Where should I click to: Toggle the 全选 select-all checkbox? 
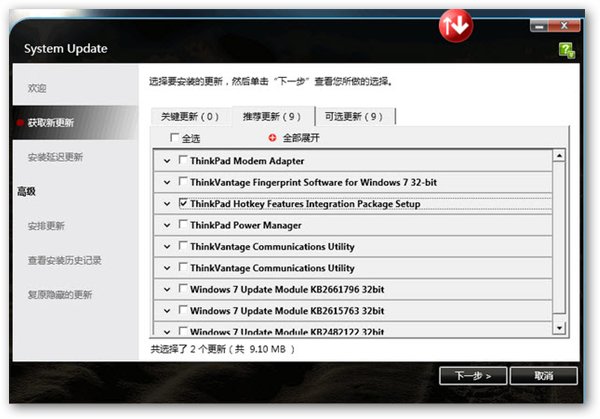[x=174, y=137]
